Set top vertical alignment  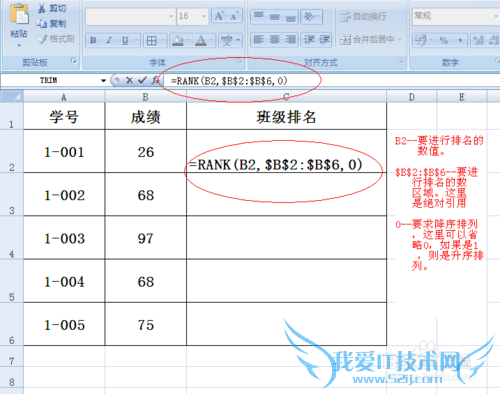(259, 16)
